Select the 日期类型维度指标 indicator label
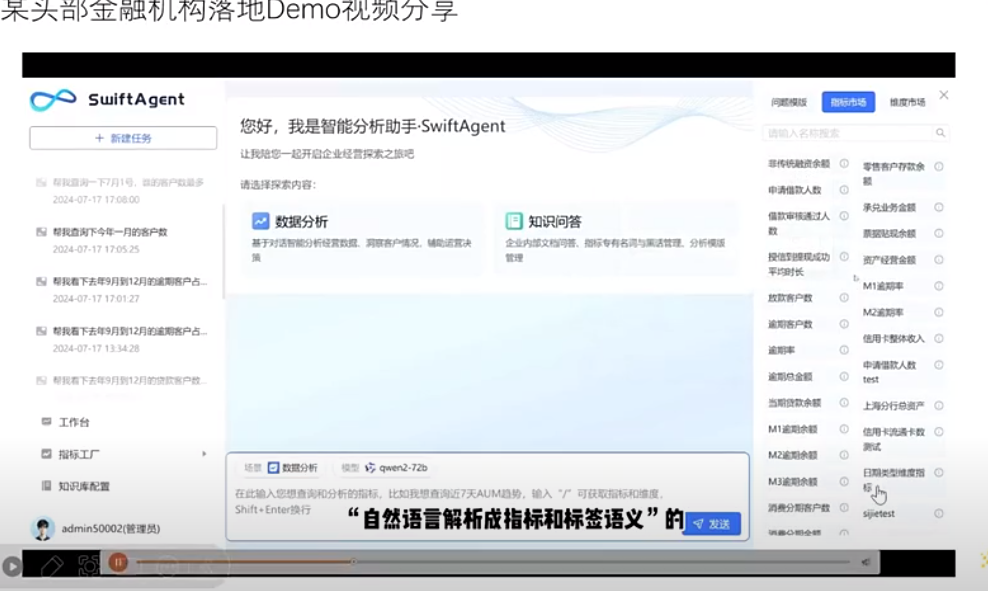988x591 pixels. click(893, 480)
